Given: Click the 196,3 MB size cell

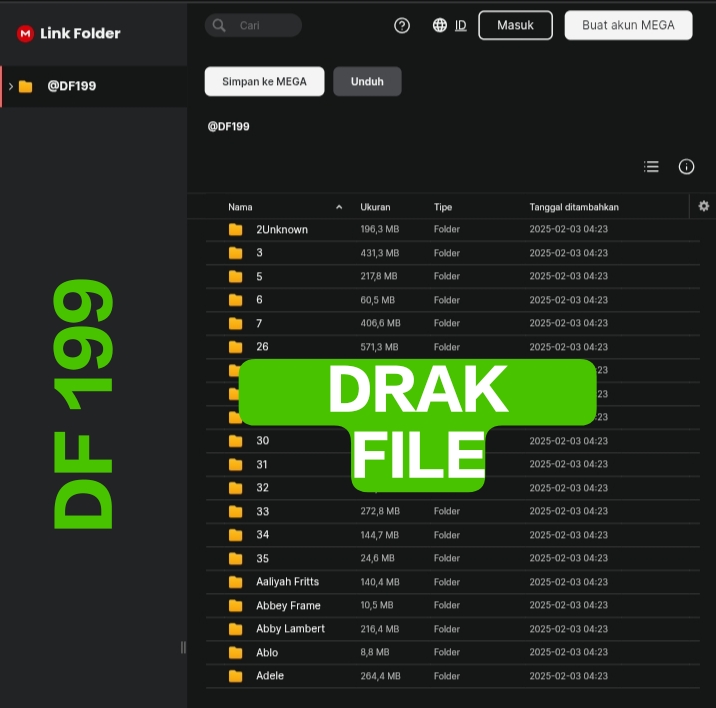Looking at the screenshot, I should coord(379,229).
